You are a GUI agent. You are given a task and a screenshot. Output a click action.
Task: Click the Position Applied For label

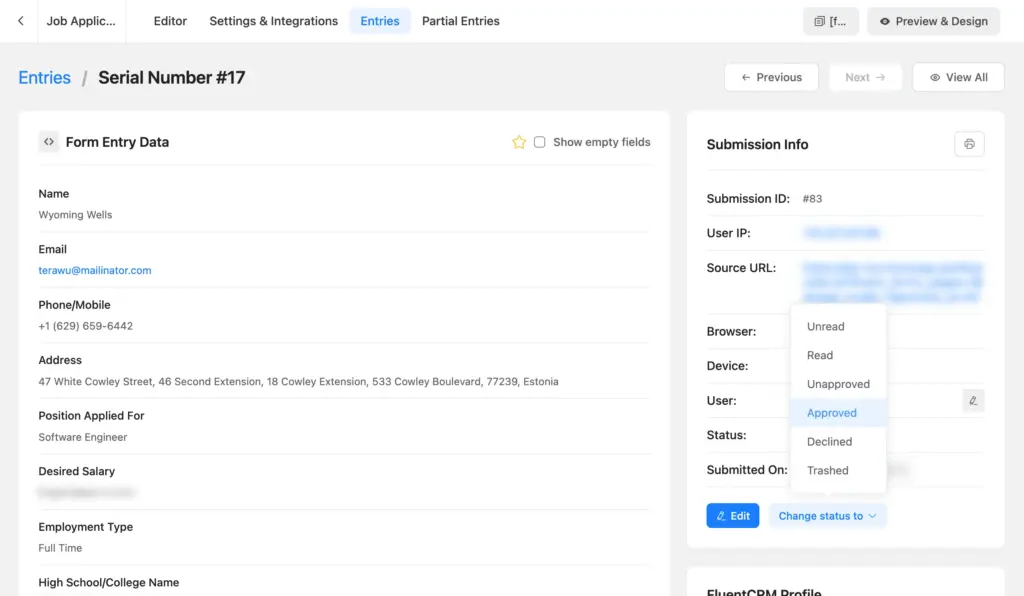[91, 416]
